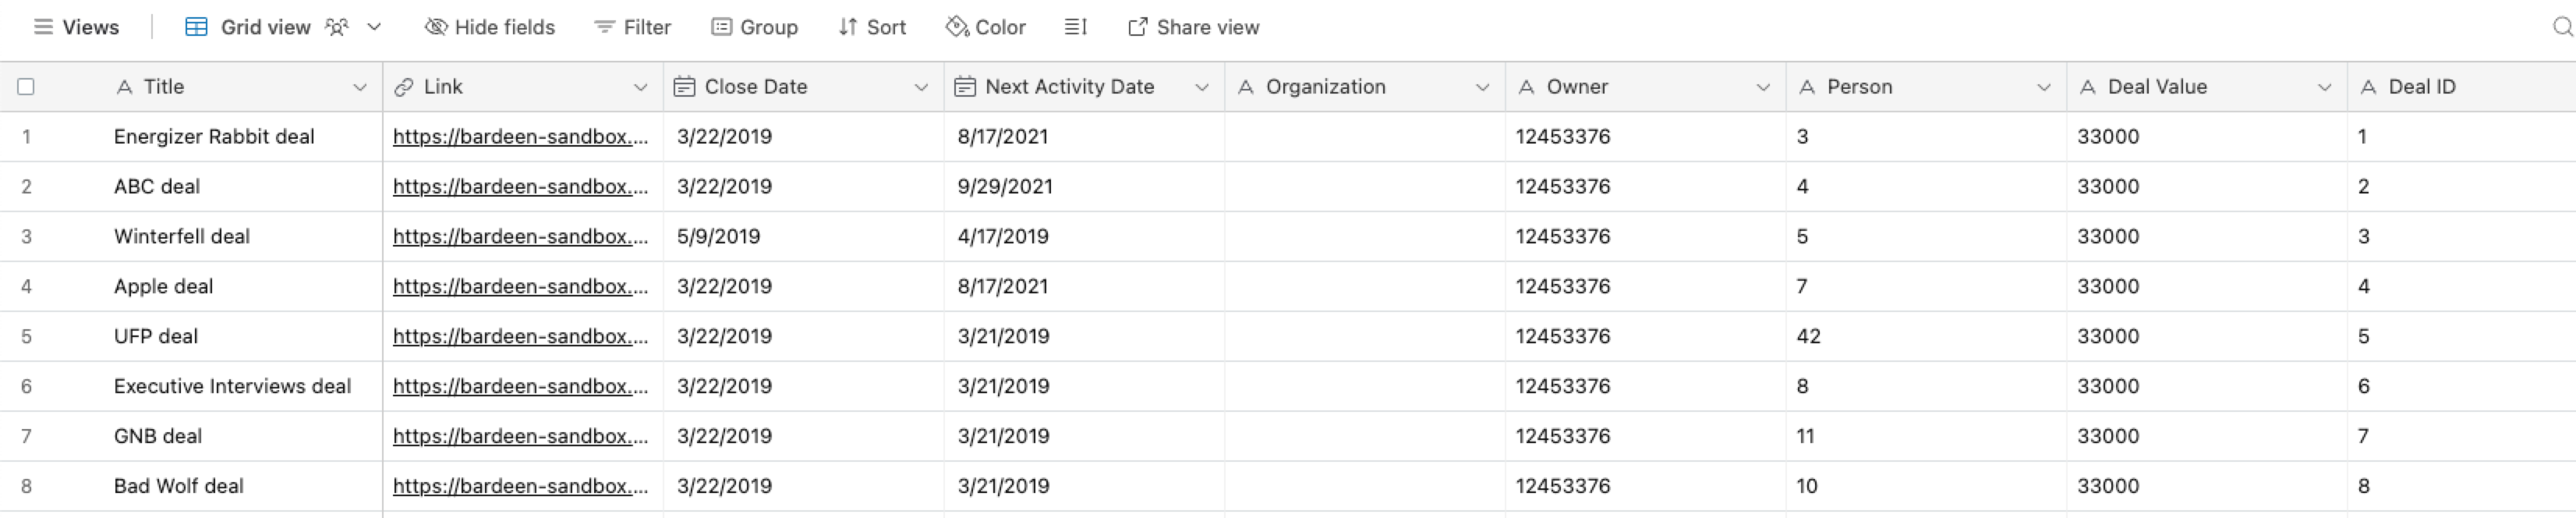Select row number 1

26,137
